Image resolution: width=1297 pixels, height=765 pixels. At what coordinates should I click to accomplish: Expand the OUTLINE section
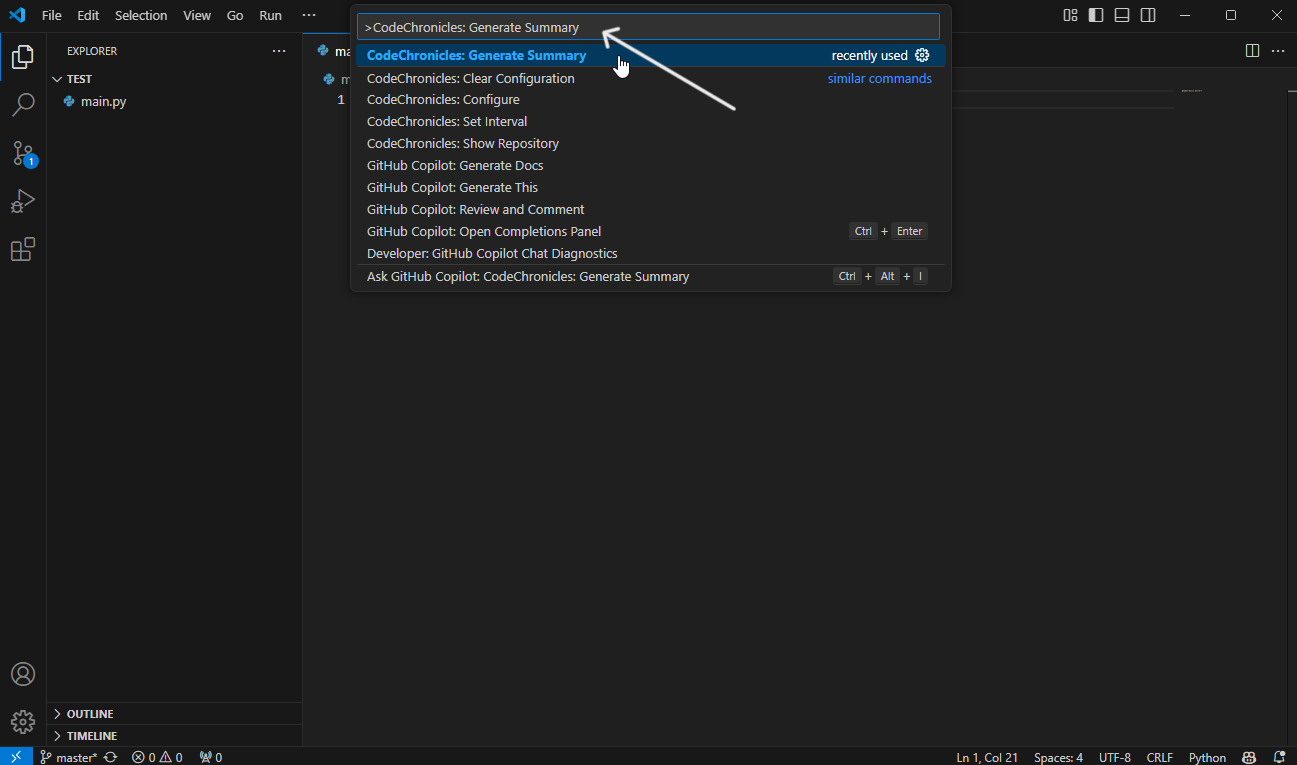(174, 714)
